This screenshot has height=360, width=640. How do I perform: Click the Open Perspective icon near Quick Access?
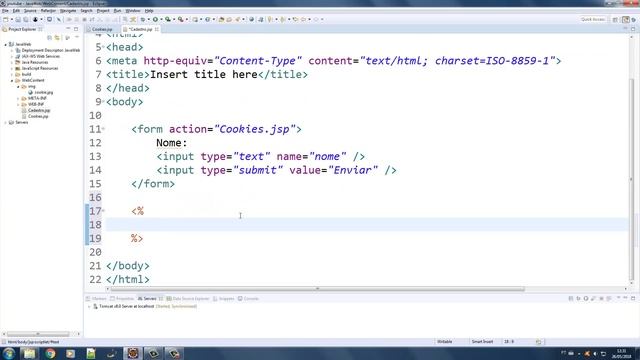[615, 19]
